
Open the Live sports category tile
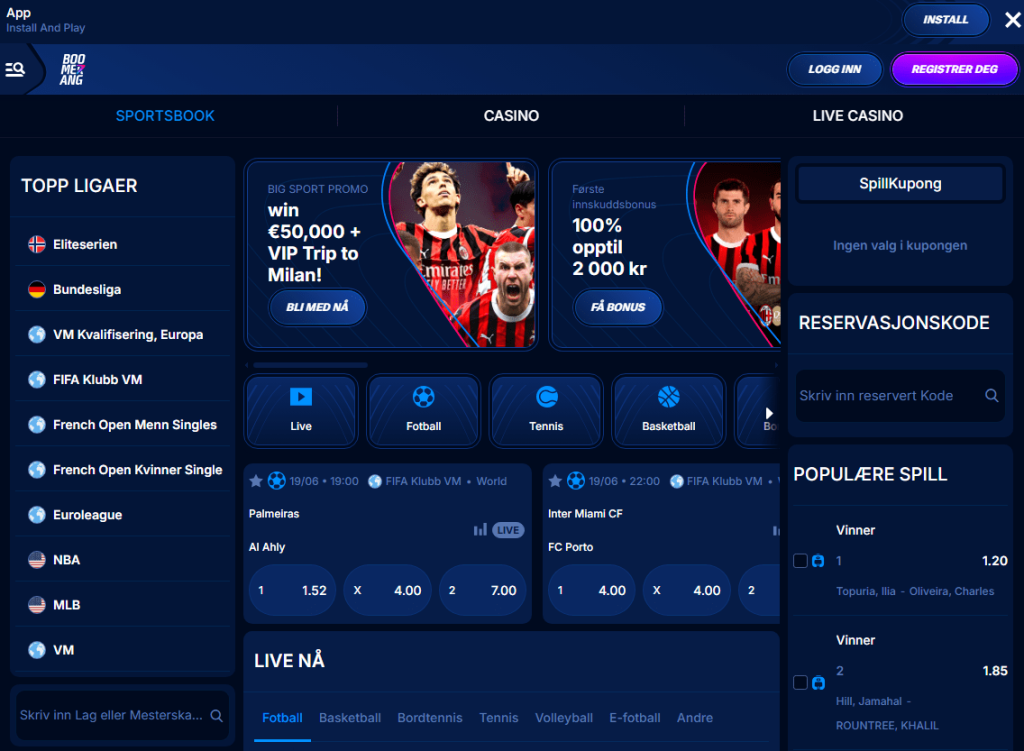pos(301,411)
